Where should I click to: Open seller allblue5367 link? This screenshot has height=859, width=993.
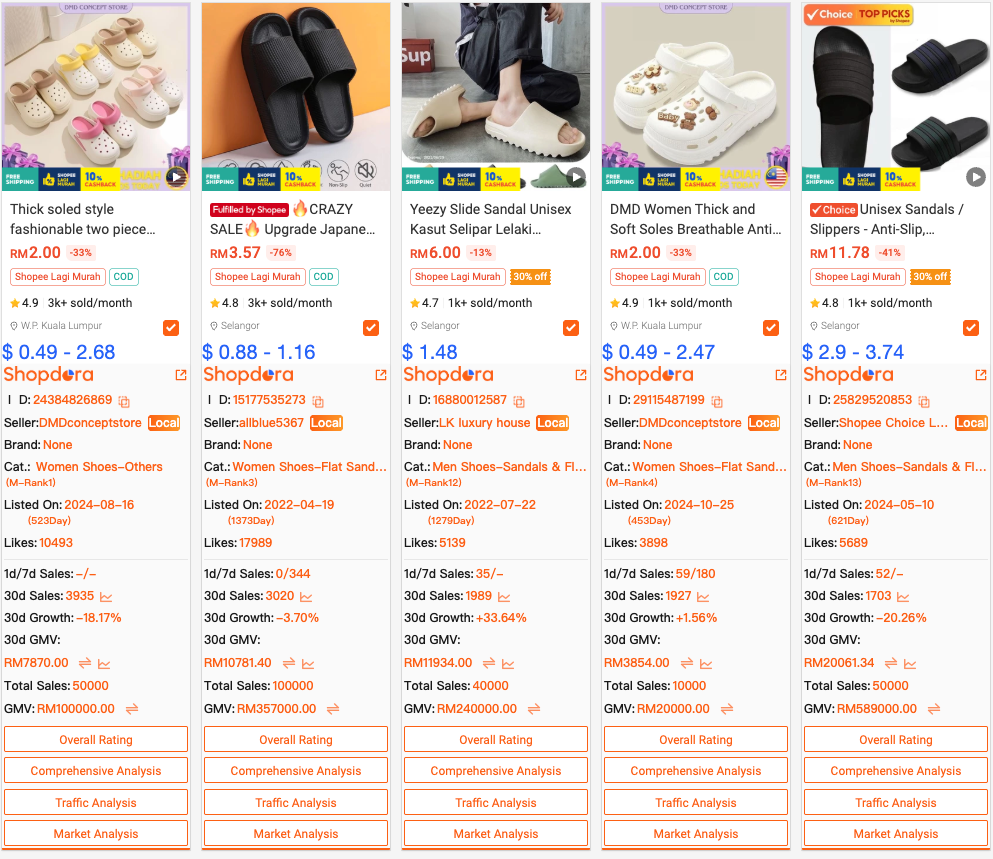[271, 423]
